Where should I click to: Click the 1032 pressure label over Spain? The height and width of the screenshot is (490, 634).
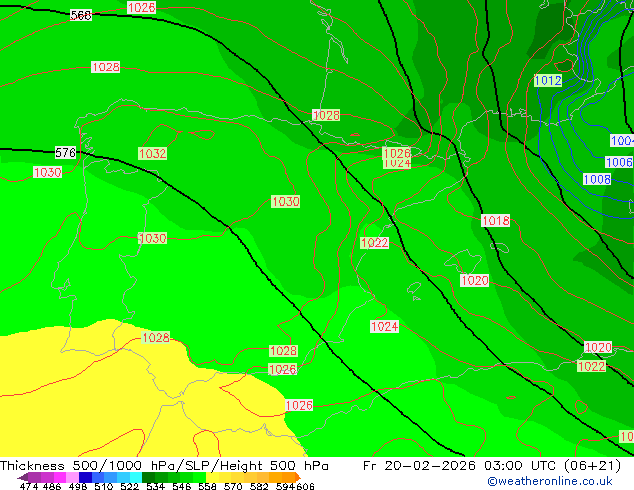coord(152,154)
